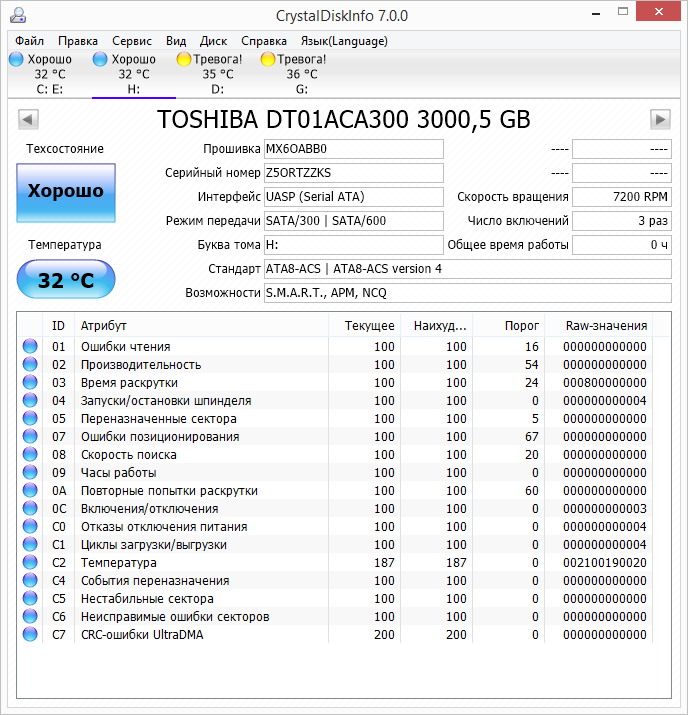
Task: Select the H: disk status orb
Action: point(100,59)
